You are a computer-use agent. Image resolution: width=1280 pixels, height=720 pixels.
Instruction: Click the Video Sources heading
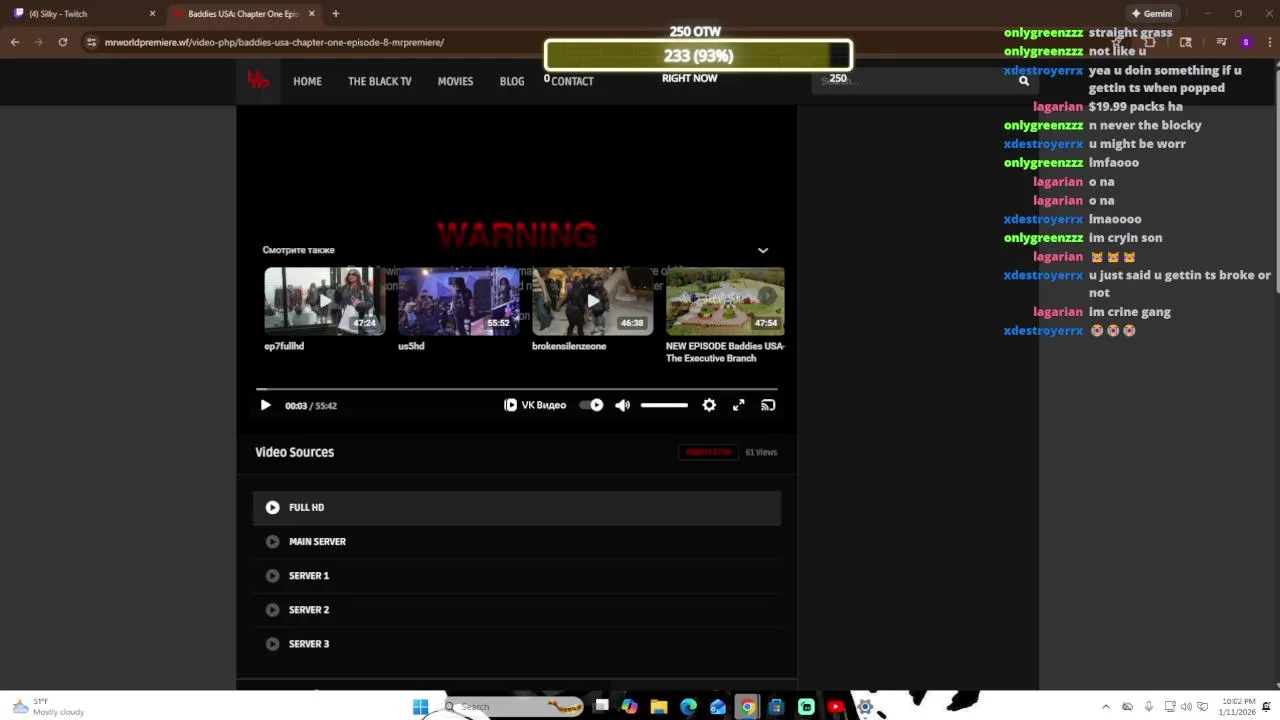click(294, 452)
